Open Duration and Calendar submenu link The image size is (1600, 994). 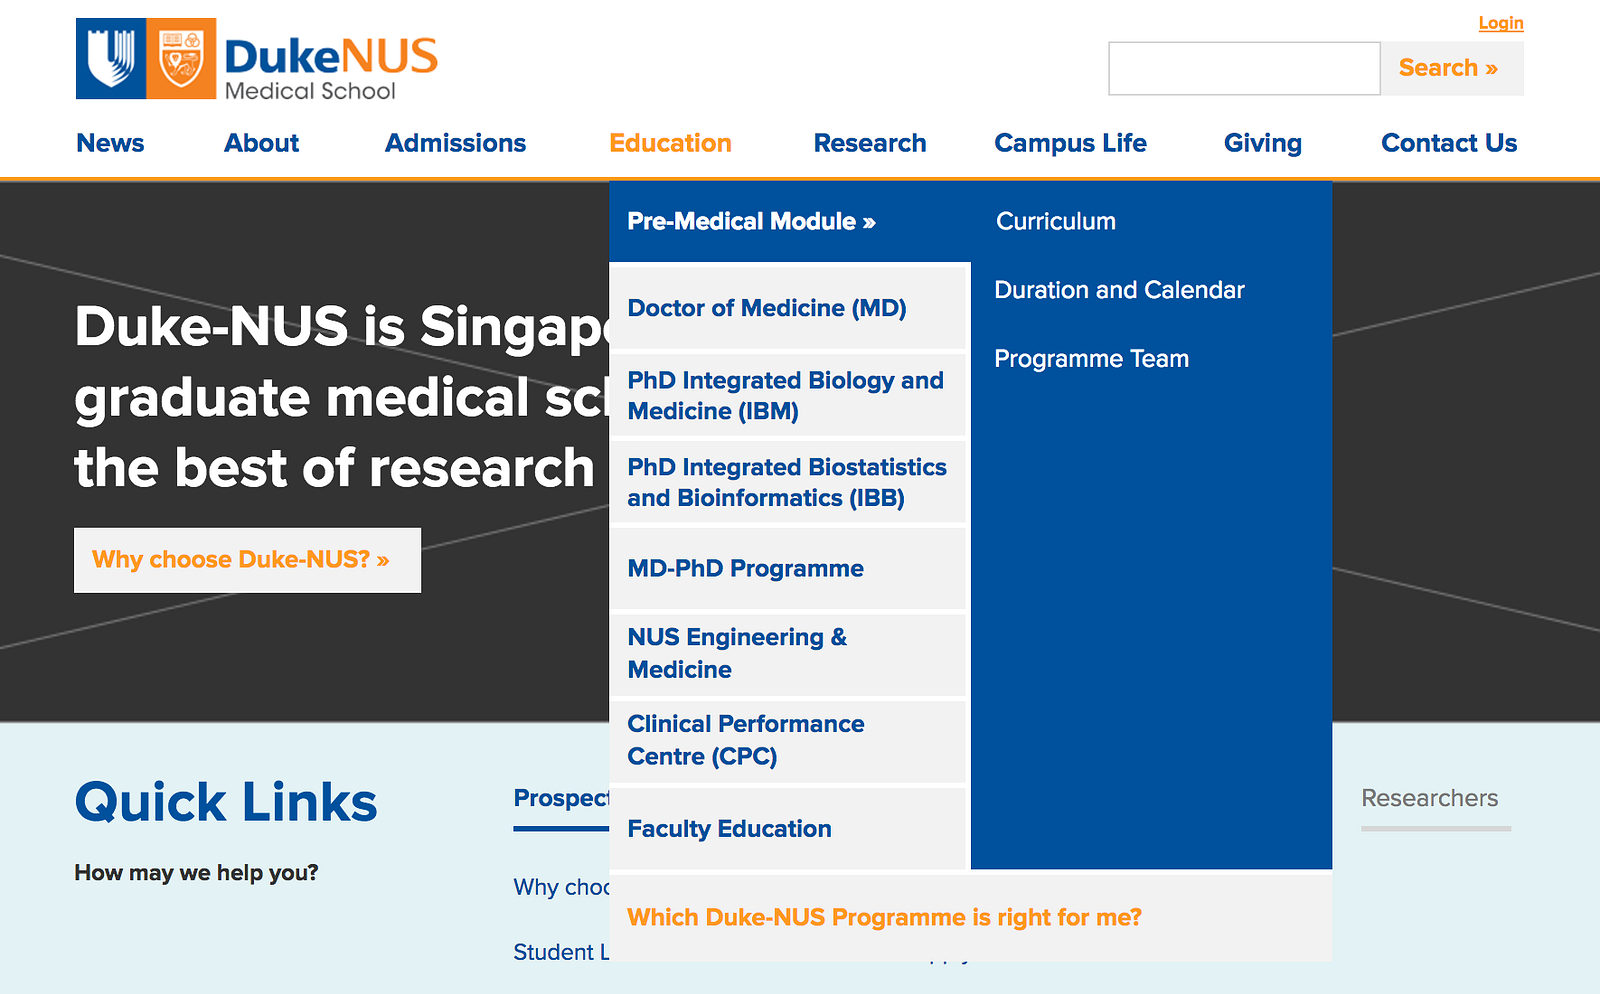point(1119,290)
